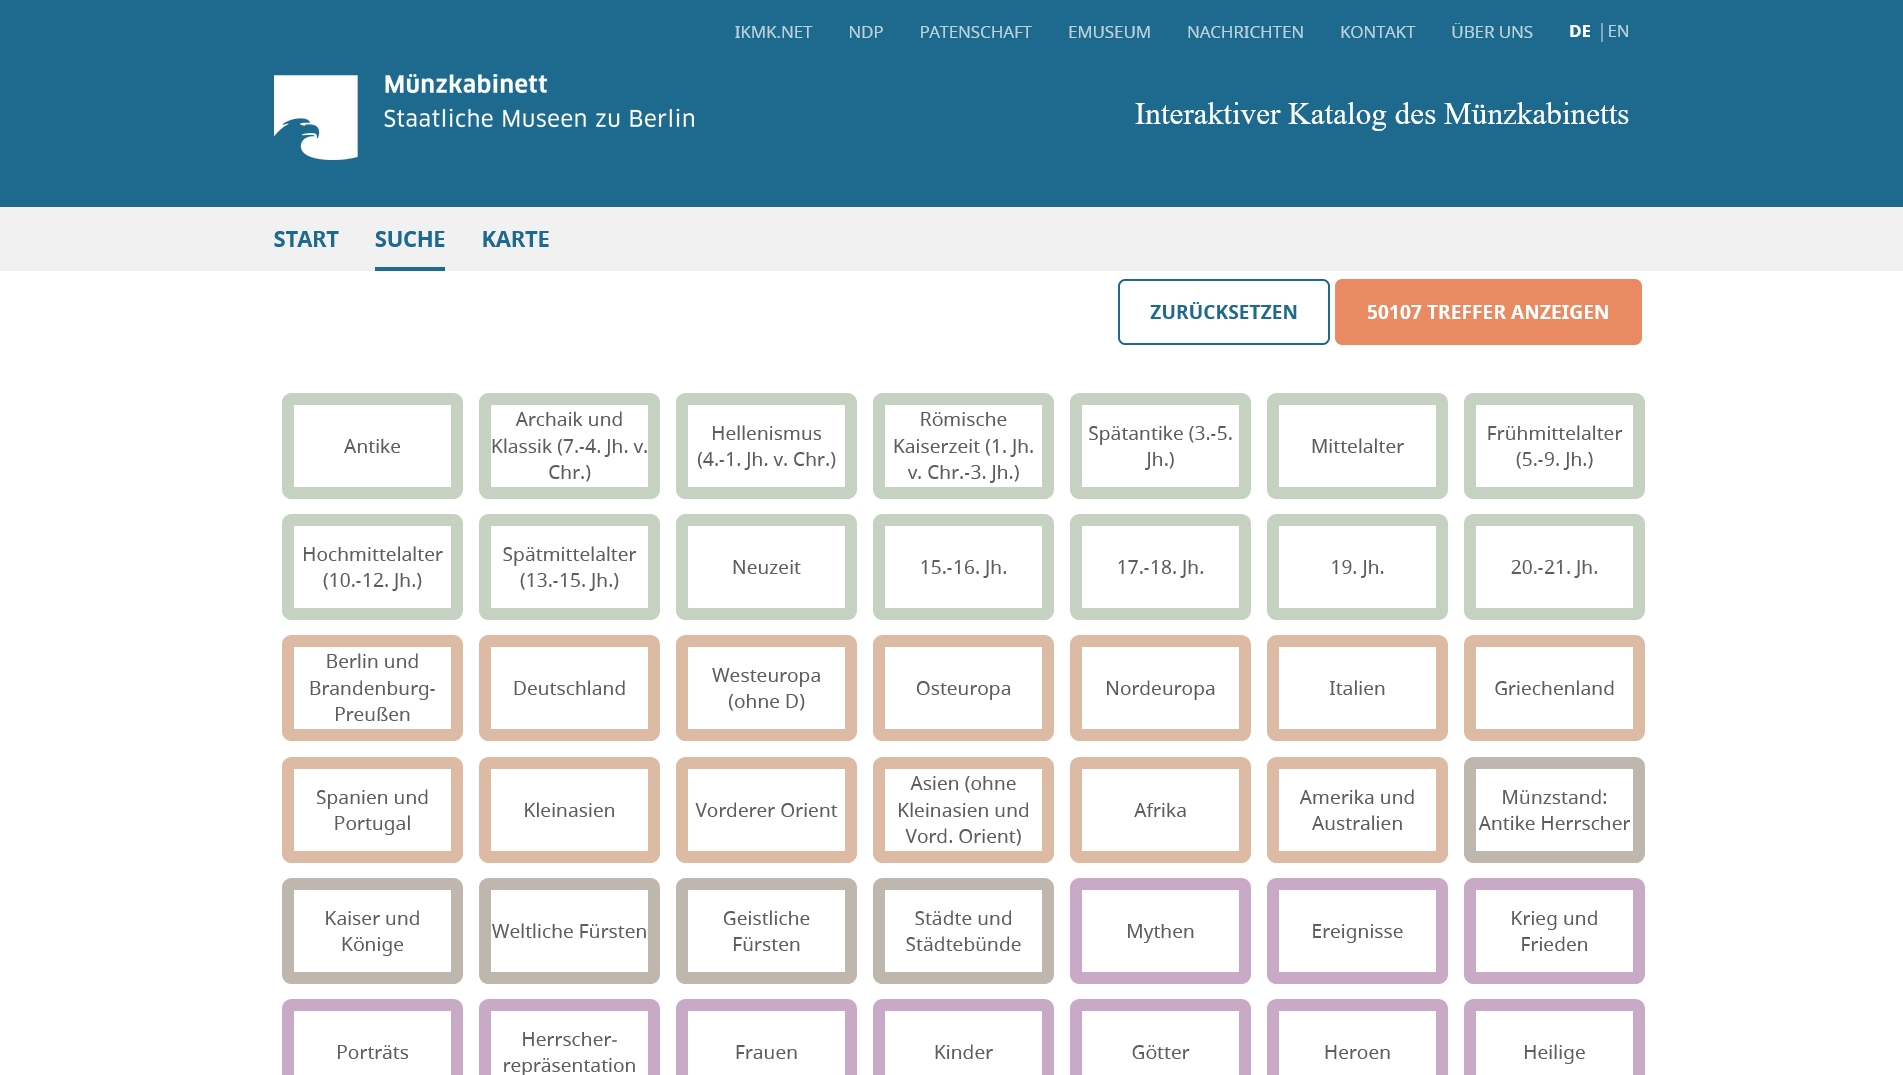Toggle the Mythen theme tile
Screen dimensions: 1903x1075
[1159, 931]
